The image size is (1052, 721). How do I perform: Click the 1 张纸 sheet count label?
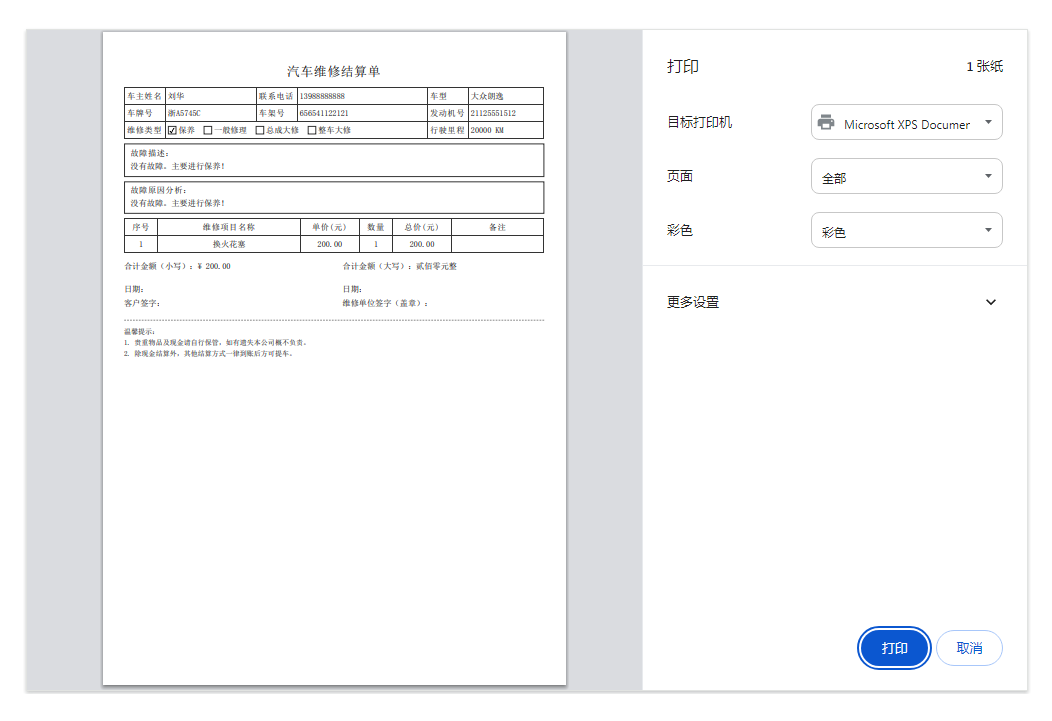coord(984,66)
